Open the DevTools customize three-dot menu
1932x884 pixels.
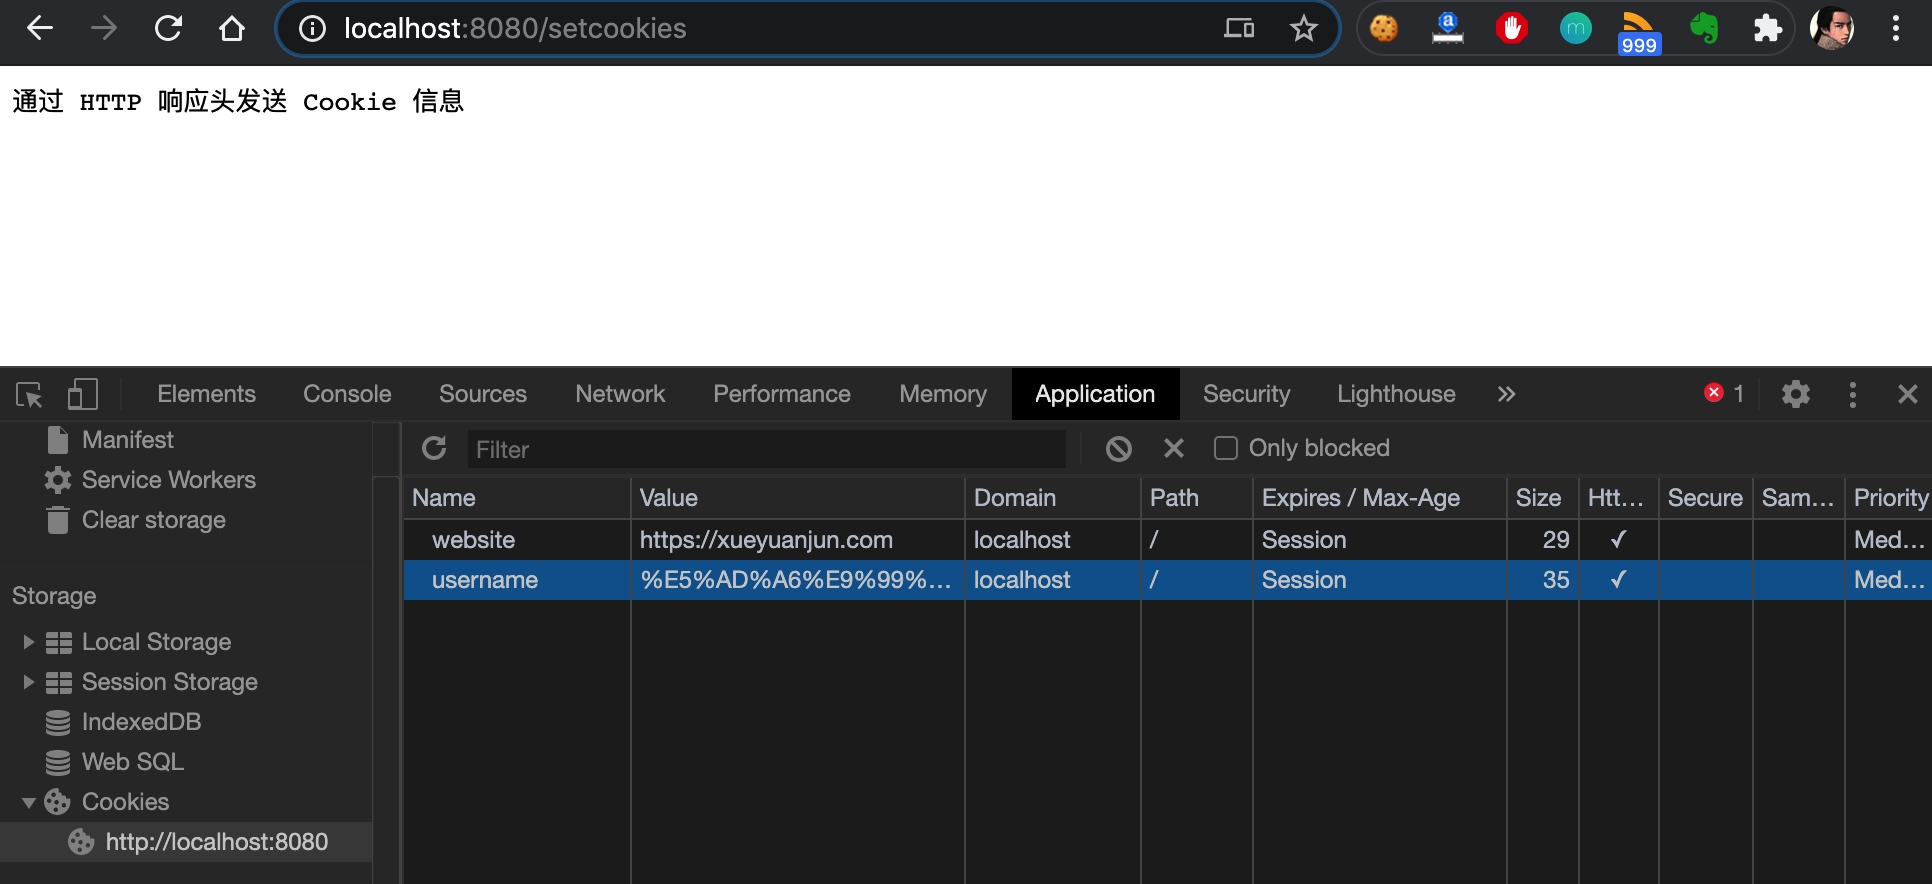(x=1853, y=394)
